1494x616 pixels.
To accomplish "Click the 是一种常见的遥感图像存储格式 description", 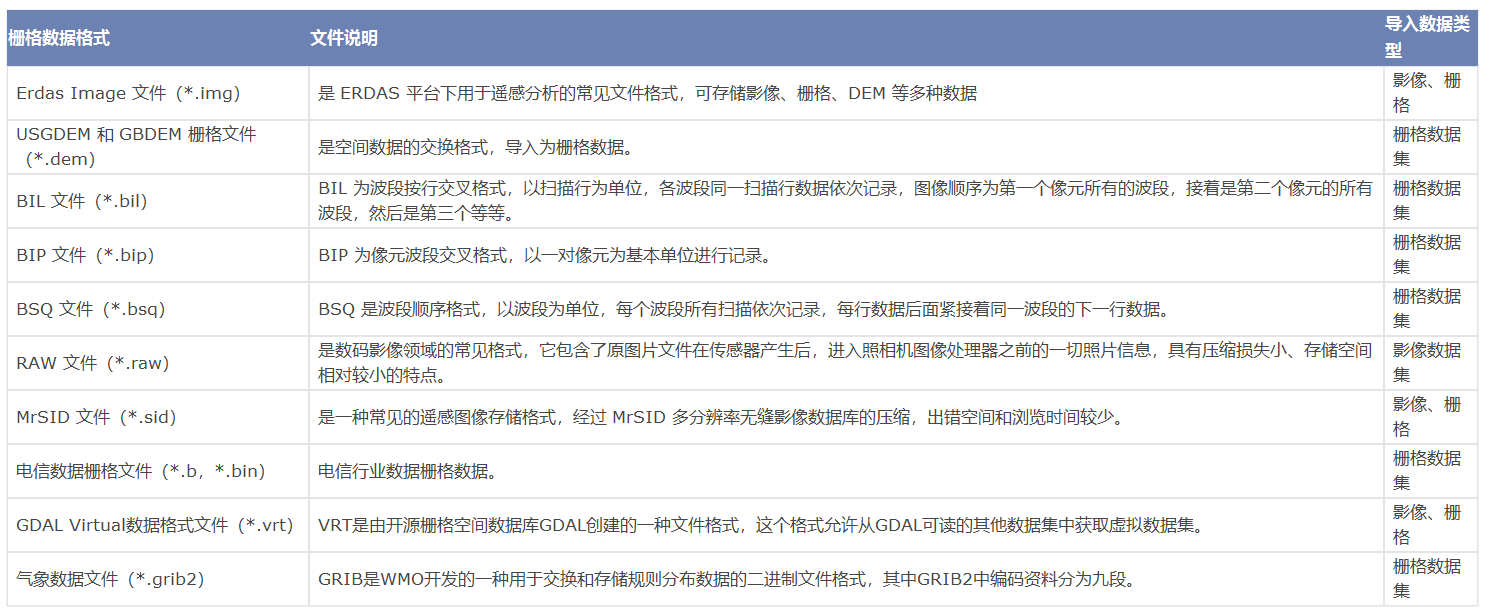I will click(721, 417).
